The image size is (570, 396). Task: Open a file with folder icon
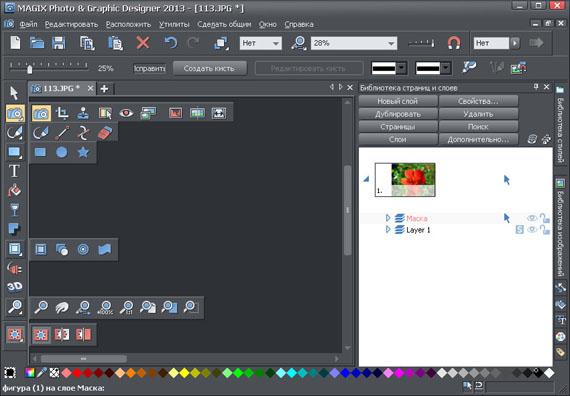[x=37, y=43]
